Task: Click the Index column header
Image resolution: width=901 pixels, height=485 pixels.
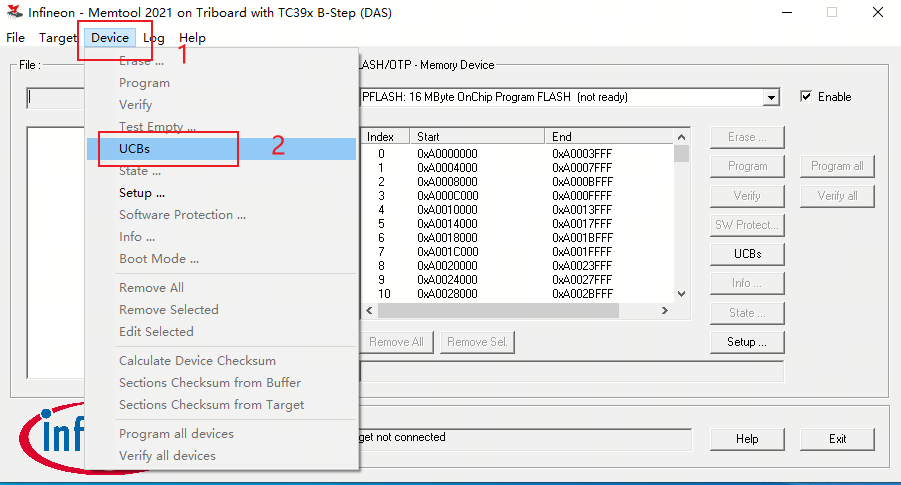Action: click(385, 137)
